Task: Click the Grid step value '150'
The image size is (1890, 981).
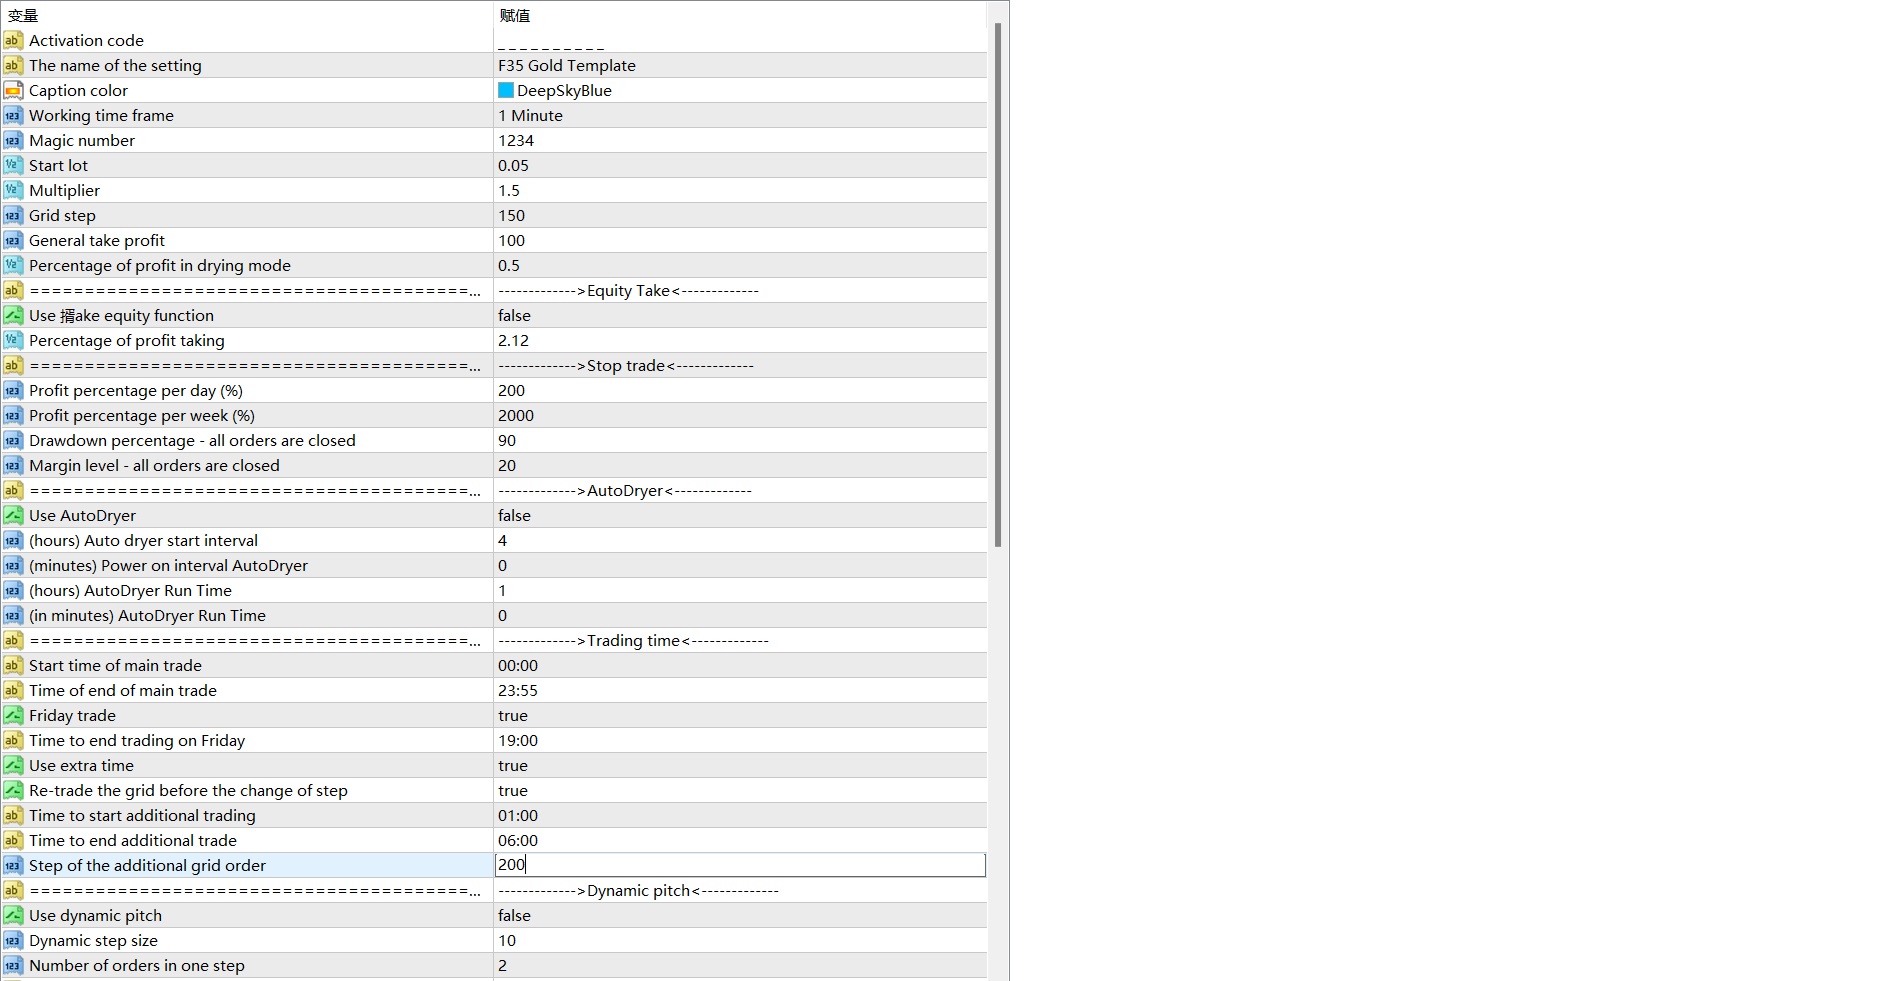Action: tap(511, 215)
